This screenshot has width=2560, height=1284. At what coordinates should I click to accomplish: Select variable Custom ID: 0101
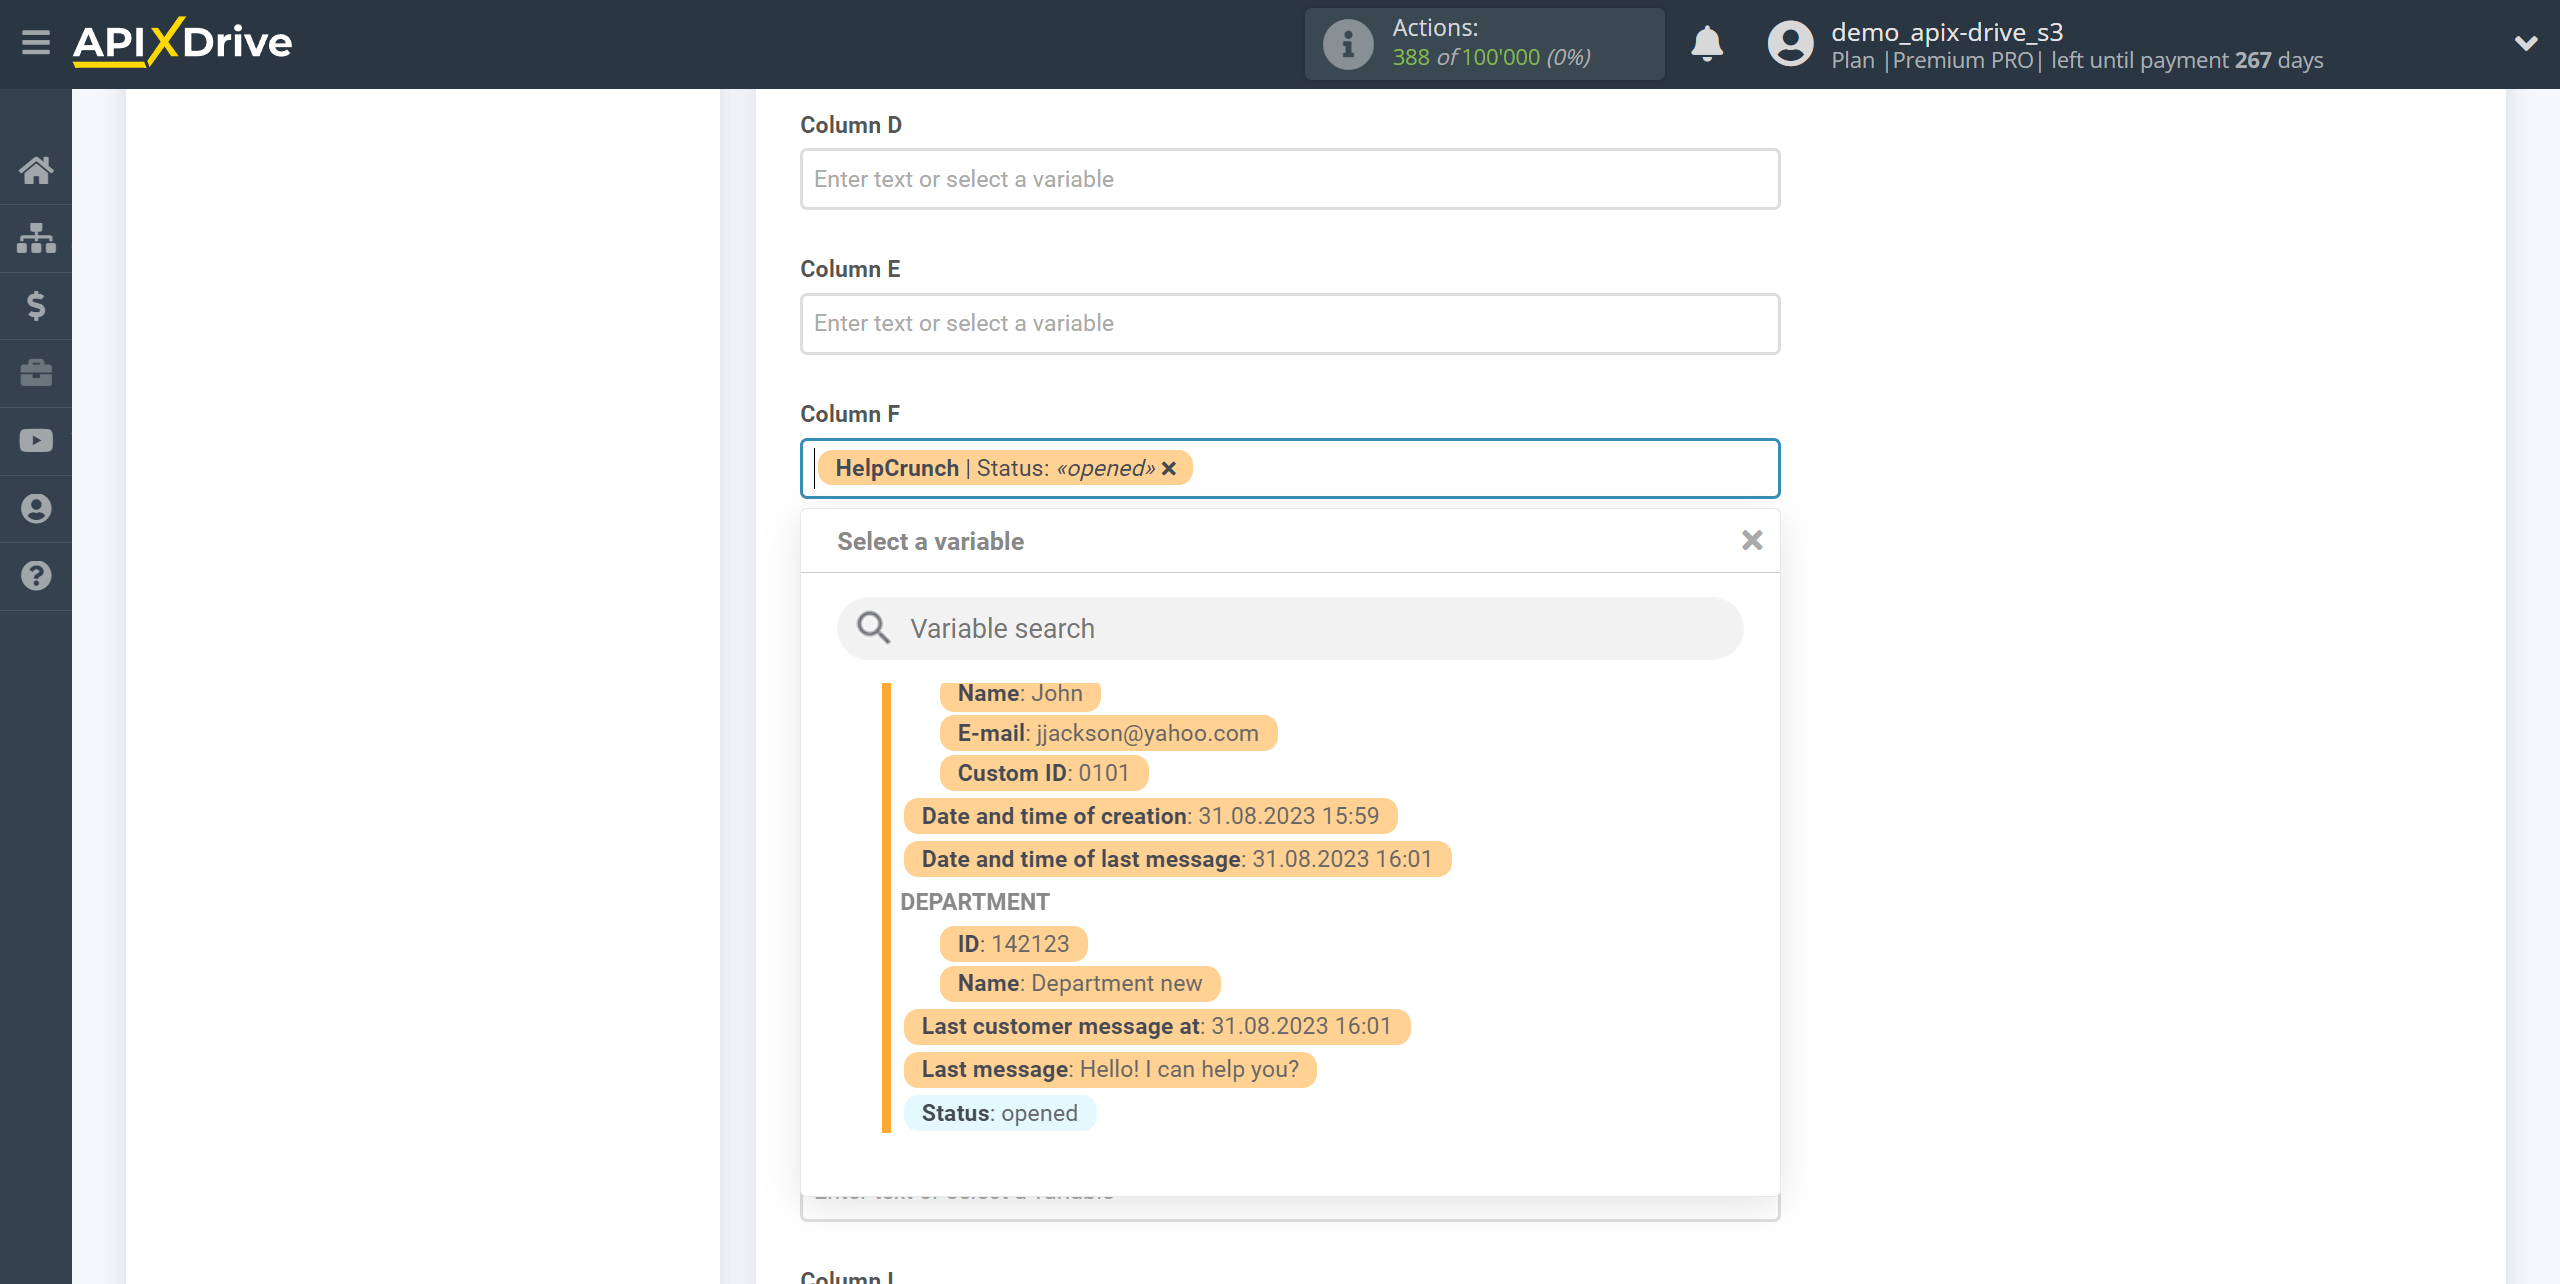[x=1043, y=773]
